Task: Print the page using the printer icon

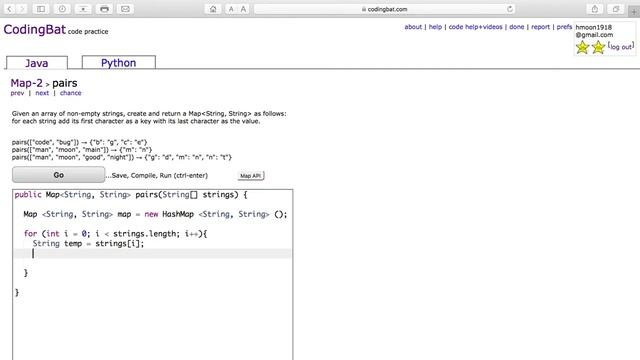Action: (104, 9)
